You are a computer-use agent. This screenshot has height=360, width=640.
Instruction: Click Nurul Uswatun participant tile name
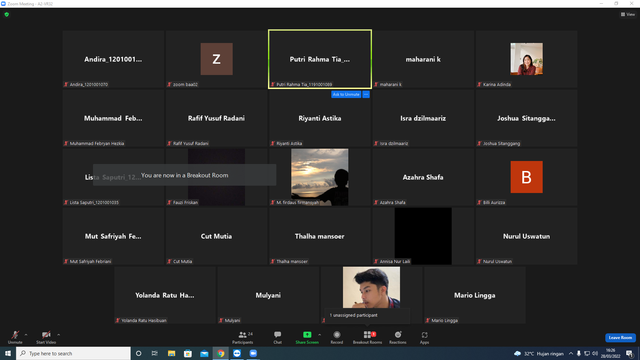point(526,236)
